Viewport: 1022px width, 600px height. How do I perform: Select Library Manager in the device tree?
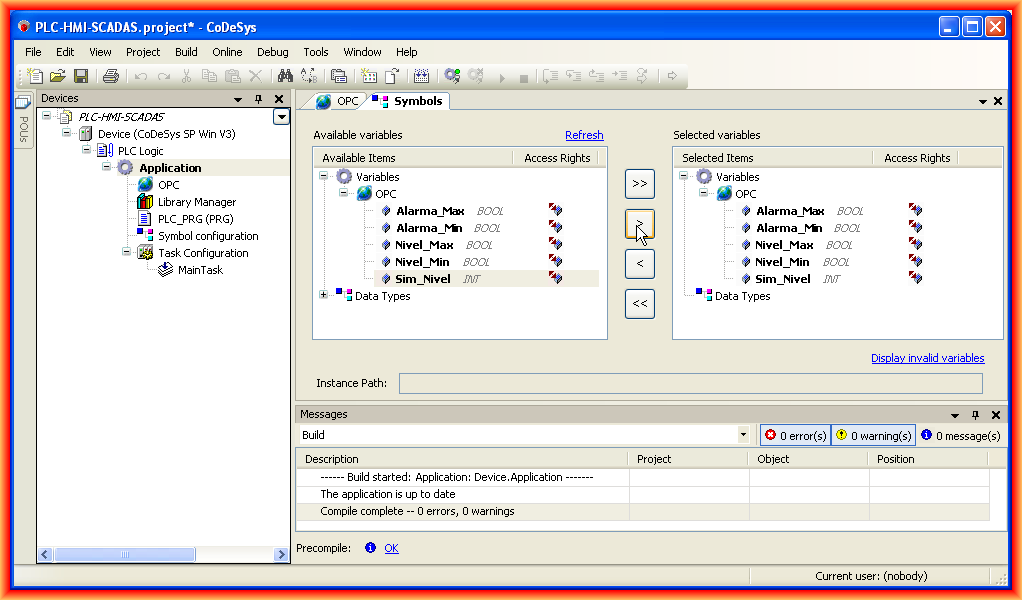[196, 202]
